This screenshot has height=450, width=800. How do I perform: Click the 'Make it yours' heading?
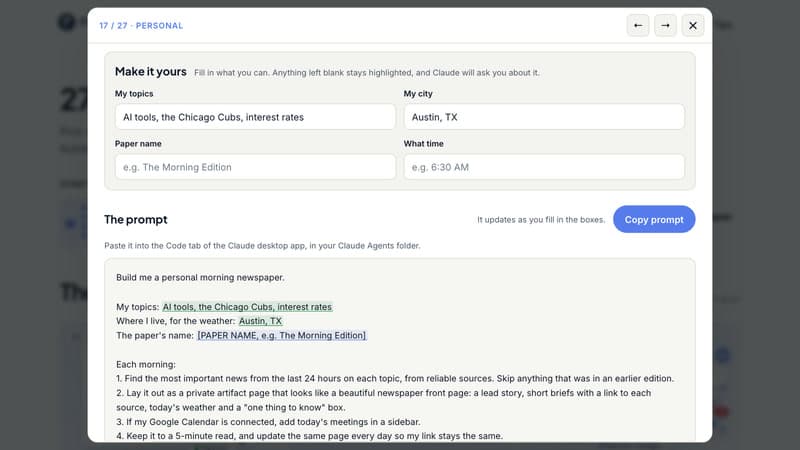[x=151, y=71]
